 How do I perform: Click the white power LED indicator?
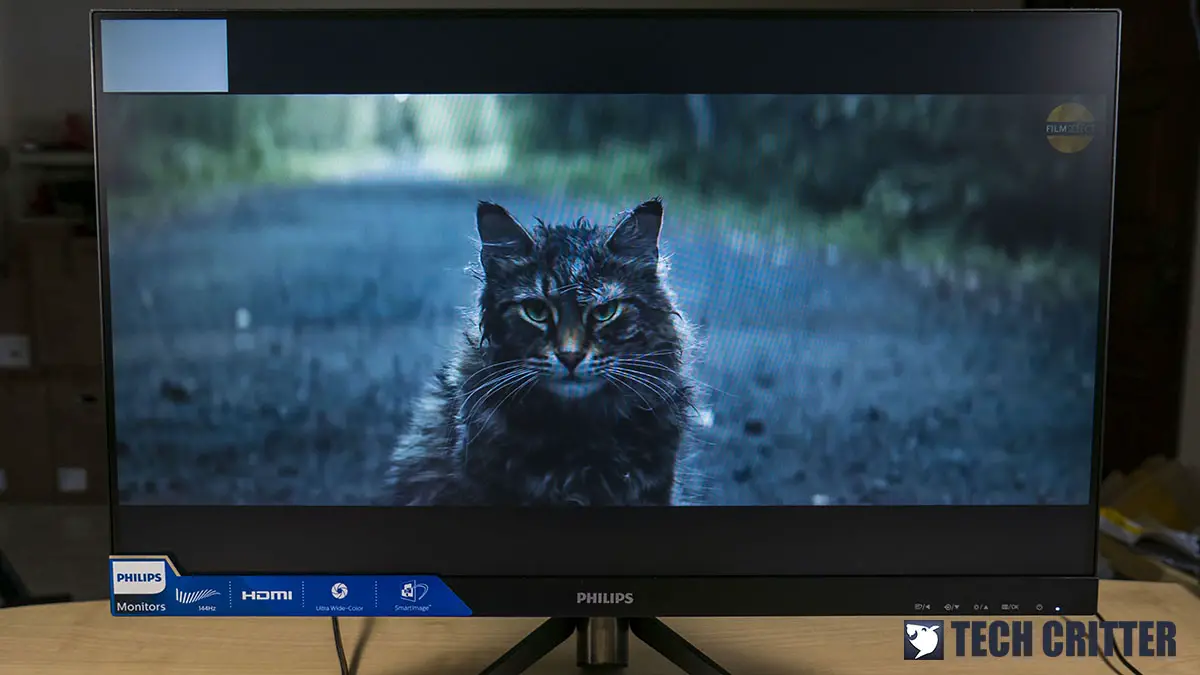(x=1058, y=608)
